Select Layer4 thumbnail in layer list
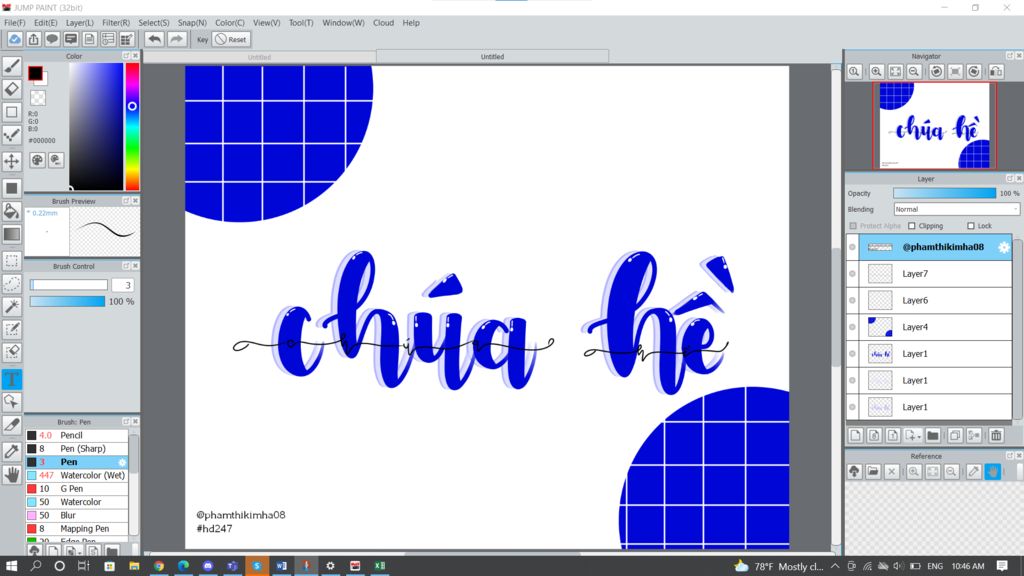 (880, 327)
